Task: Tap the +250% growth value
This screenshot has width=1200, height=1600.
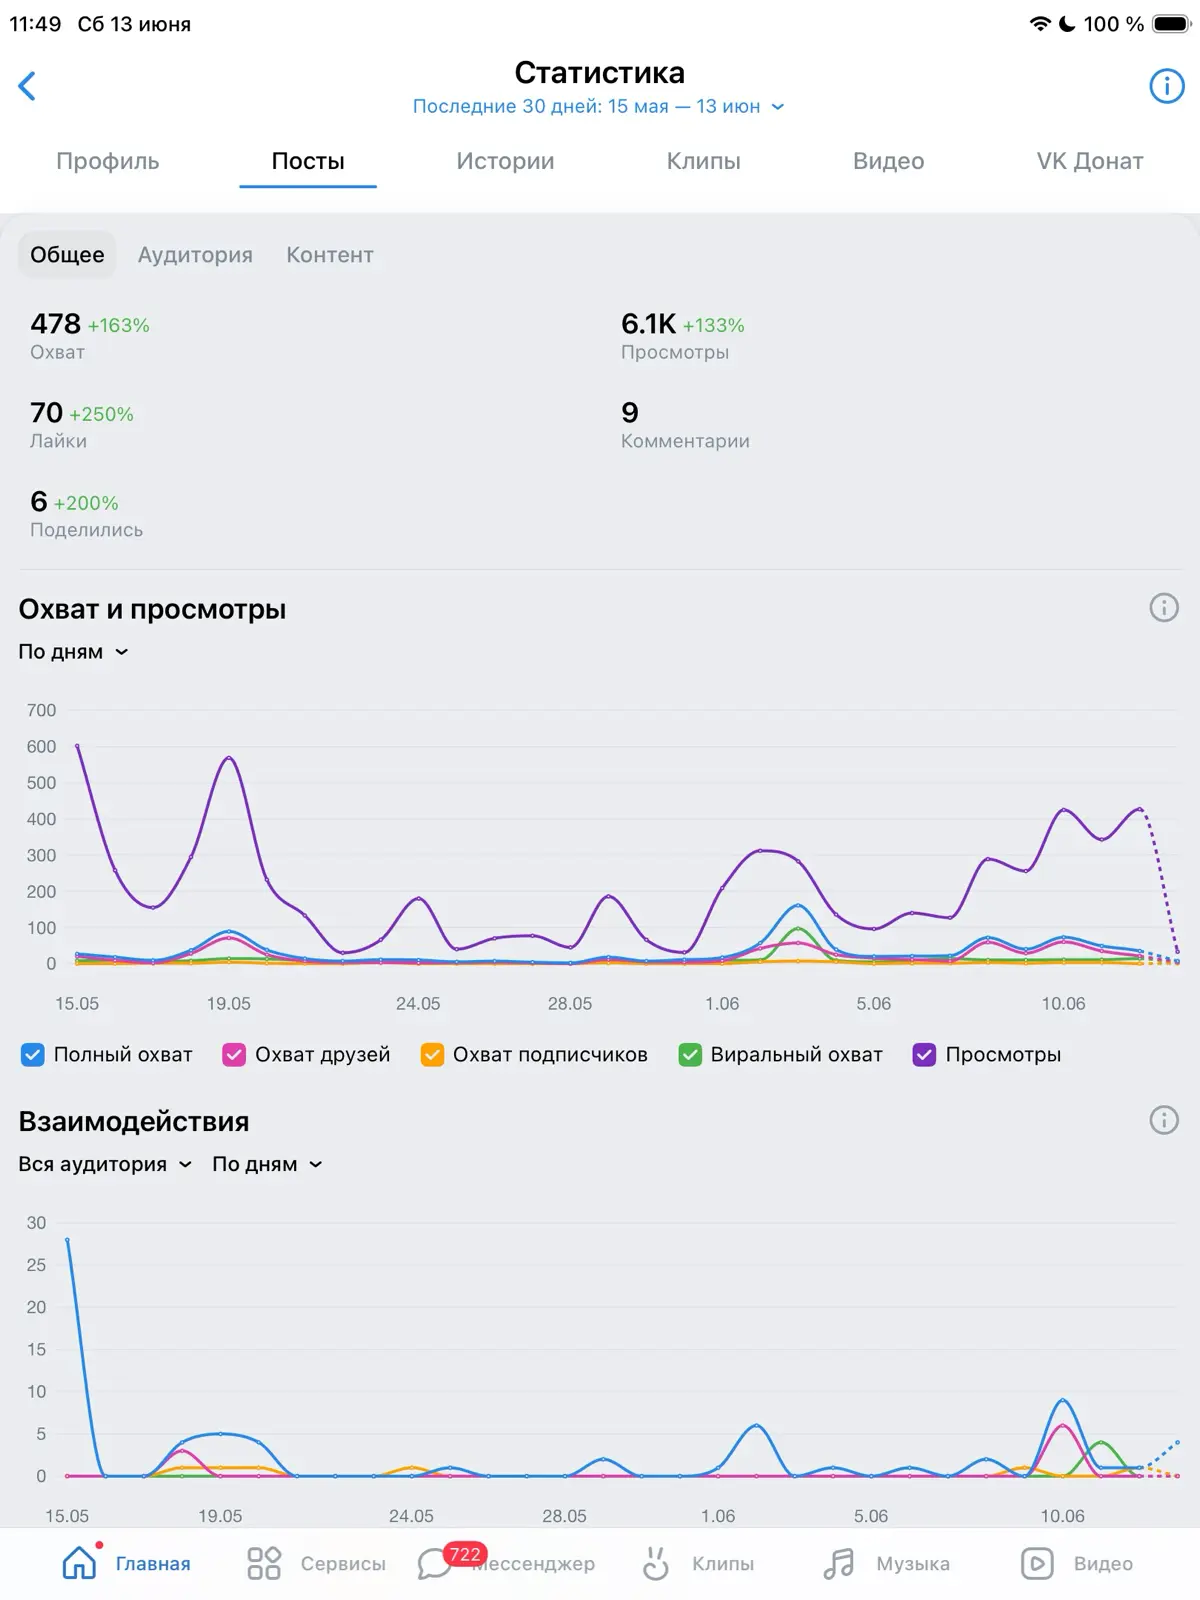Action: [x=101, y=414]
